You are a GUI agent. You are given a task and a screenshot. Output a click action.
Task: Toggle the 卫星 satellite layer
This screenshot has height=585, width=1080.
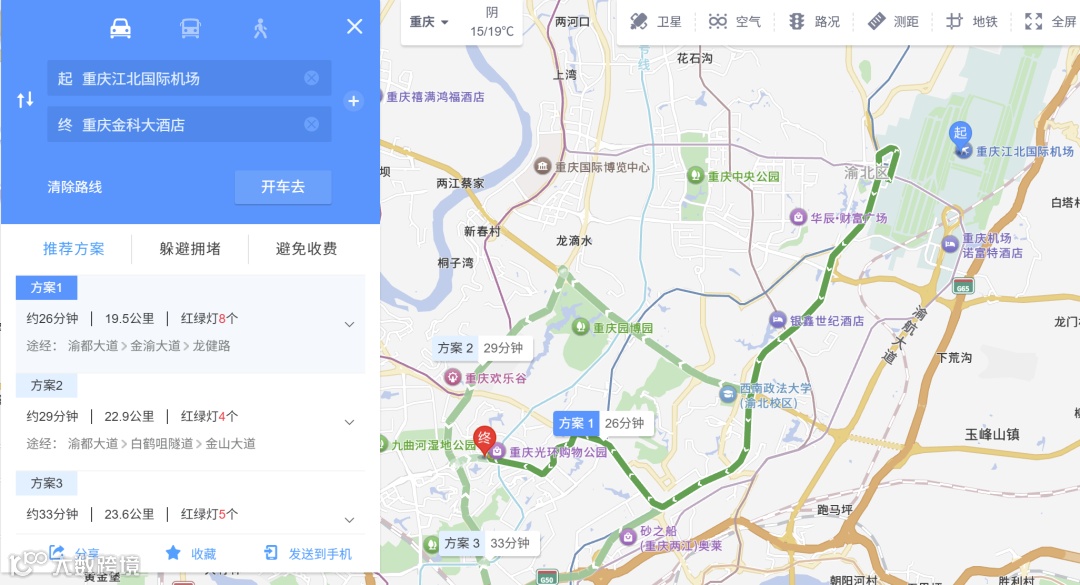pyautogui.click(x=655, y=21)
